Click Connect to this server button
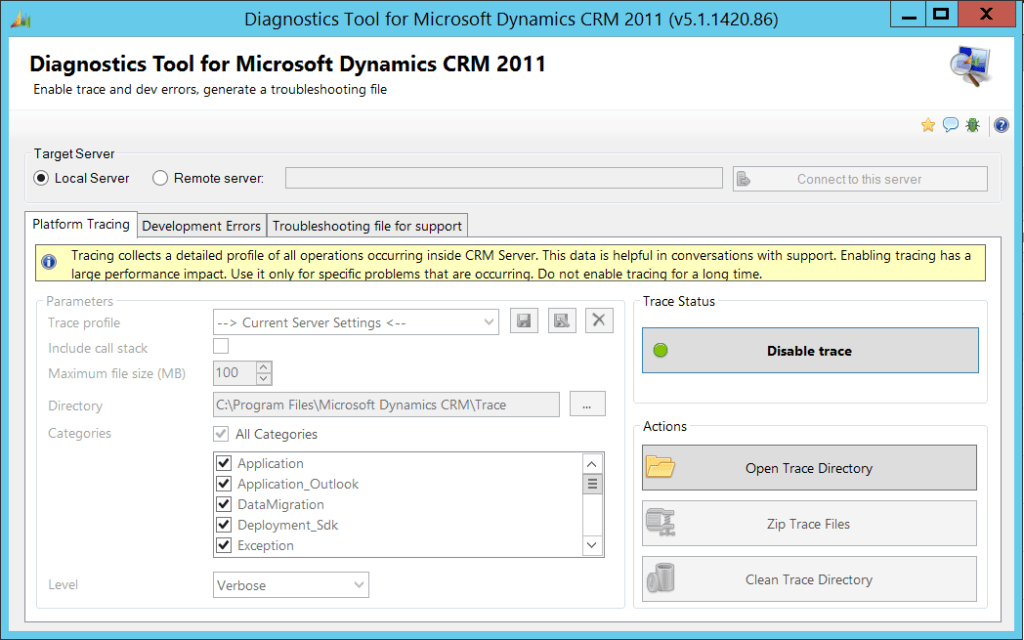The image size is (1024, 640). pos(860,179)
